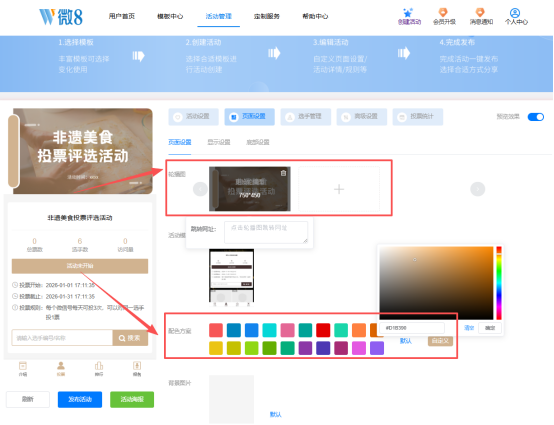The height and width of the screenshot is (425, 554).
Task: Click the white refresh button in preview
Action: [28, 399]
